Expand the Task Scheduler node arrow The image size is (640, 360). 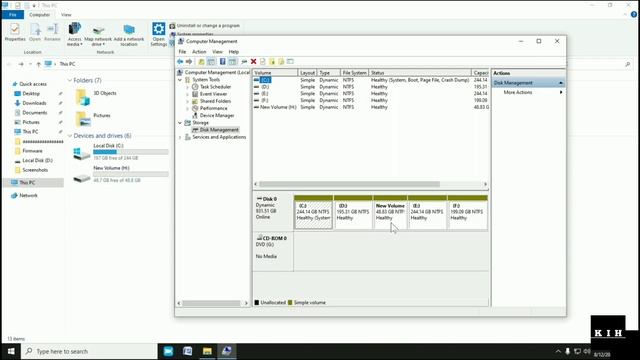(188, 87)
